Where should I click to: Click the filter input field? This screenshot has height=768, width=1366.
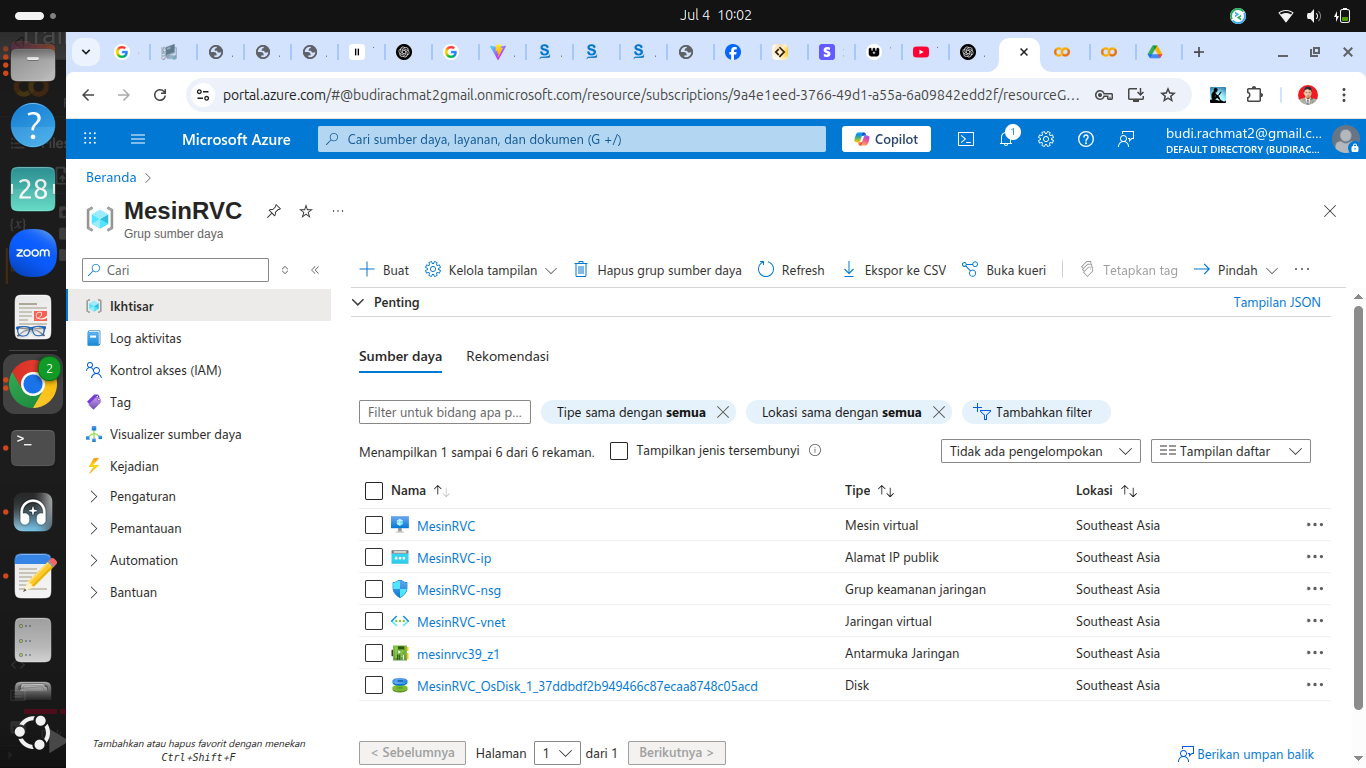click(x=444, y=412)
